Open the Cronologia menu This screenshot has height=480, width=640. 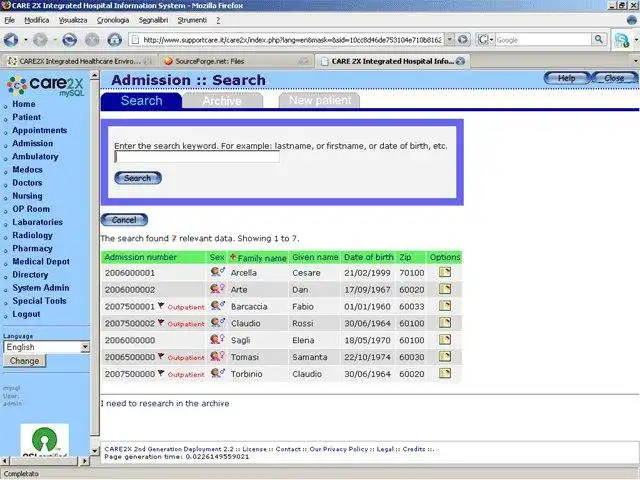pyautogui.click(x=113, y=20)
